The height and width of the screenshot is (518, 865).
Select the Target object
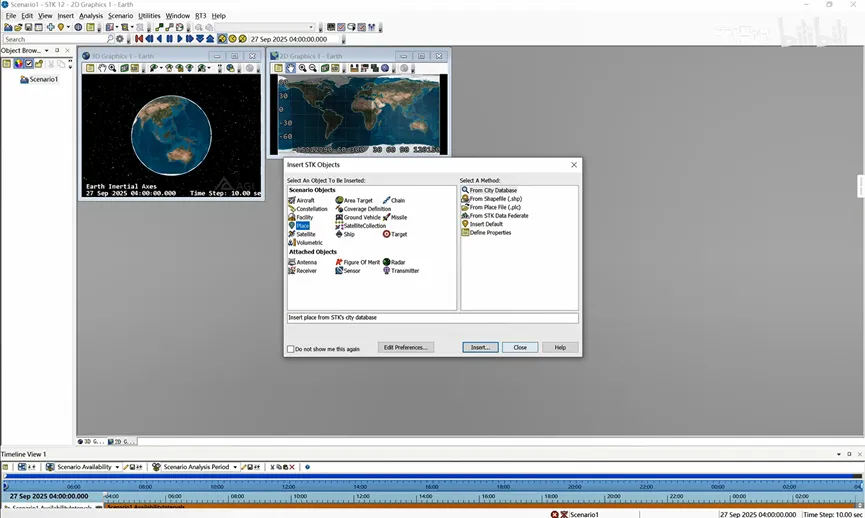point(395,234)
